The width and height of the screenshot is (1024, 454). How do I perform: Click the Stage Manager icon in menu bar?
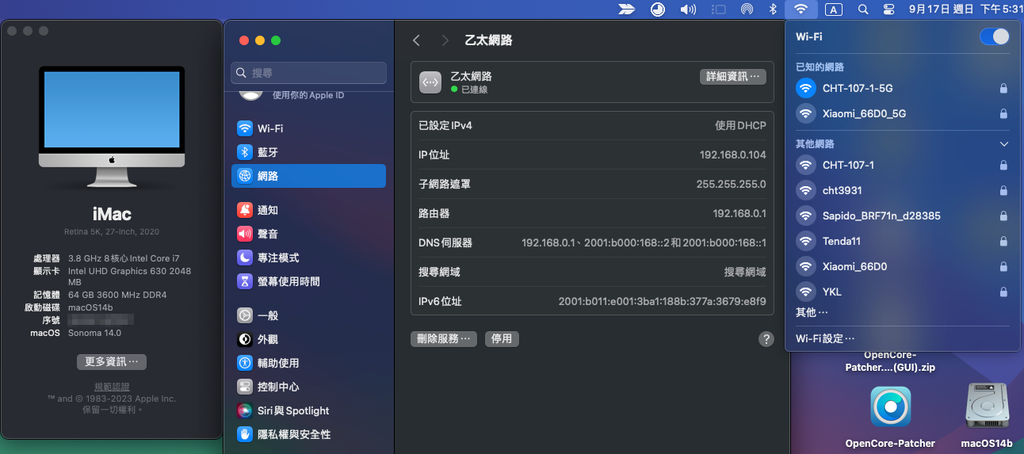tap(718, 9)
